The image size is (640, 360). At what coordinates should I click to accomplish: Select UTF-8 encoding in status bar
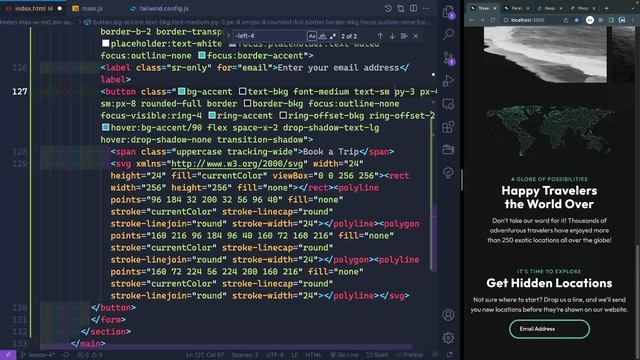[275, 355]
